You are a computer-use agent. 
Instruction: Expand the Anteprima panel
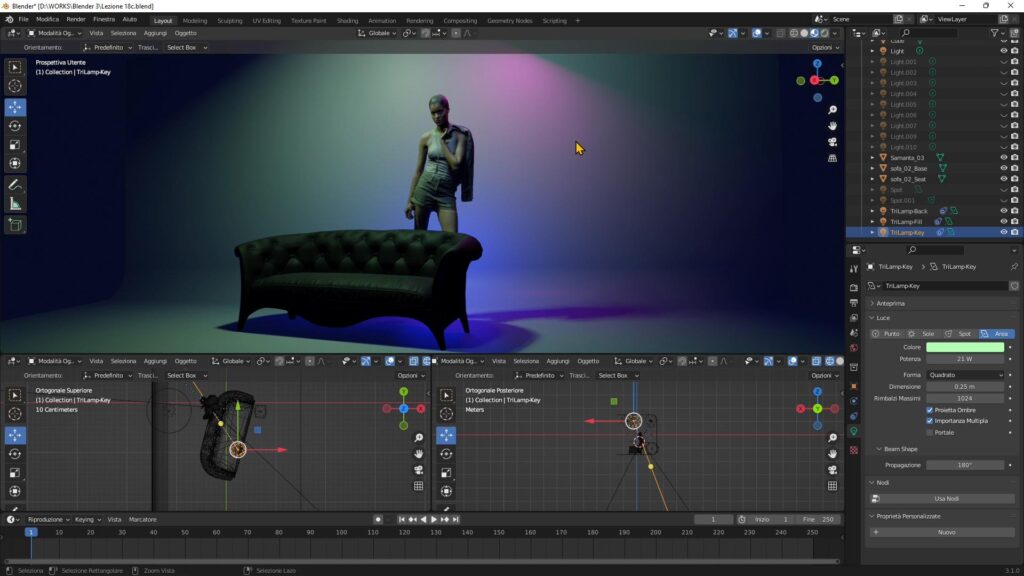click(889, 304)
